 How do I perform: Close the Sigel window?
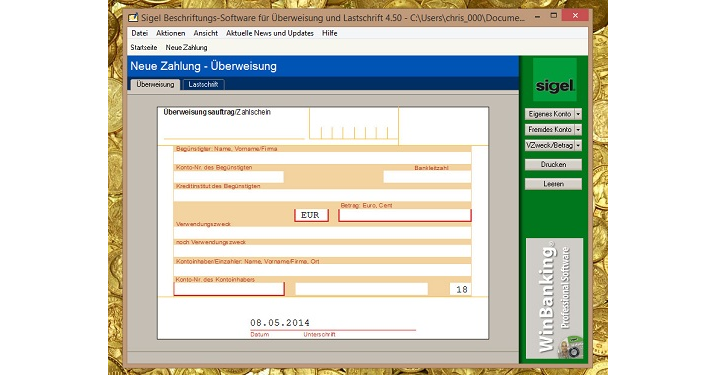[575, 16]
